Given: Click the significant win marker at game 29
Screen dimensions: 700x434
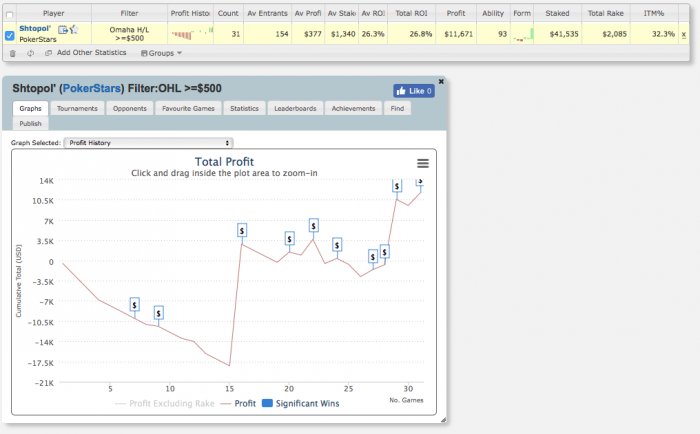Looking at the screenshot, I should 397,185.
